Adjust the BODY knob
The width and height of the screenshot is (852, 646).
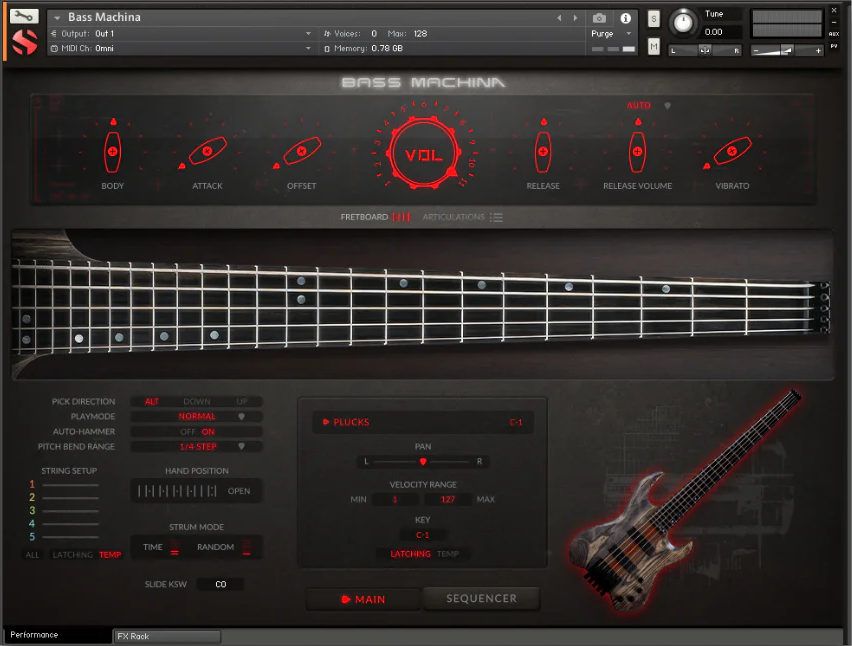tap(112, 150)
